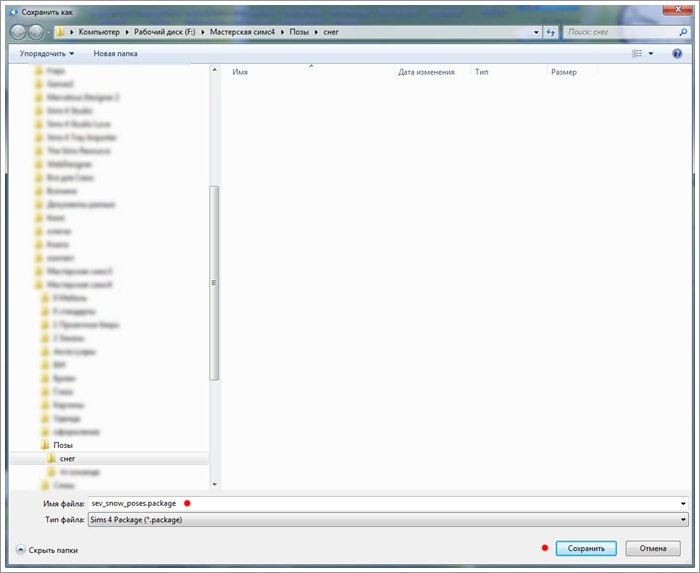This screenshot has height=573, width=700.
Task: Click Новая папка in the toolbar
Action: pos(115,53)
